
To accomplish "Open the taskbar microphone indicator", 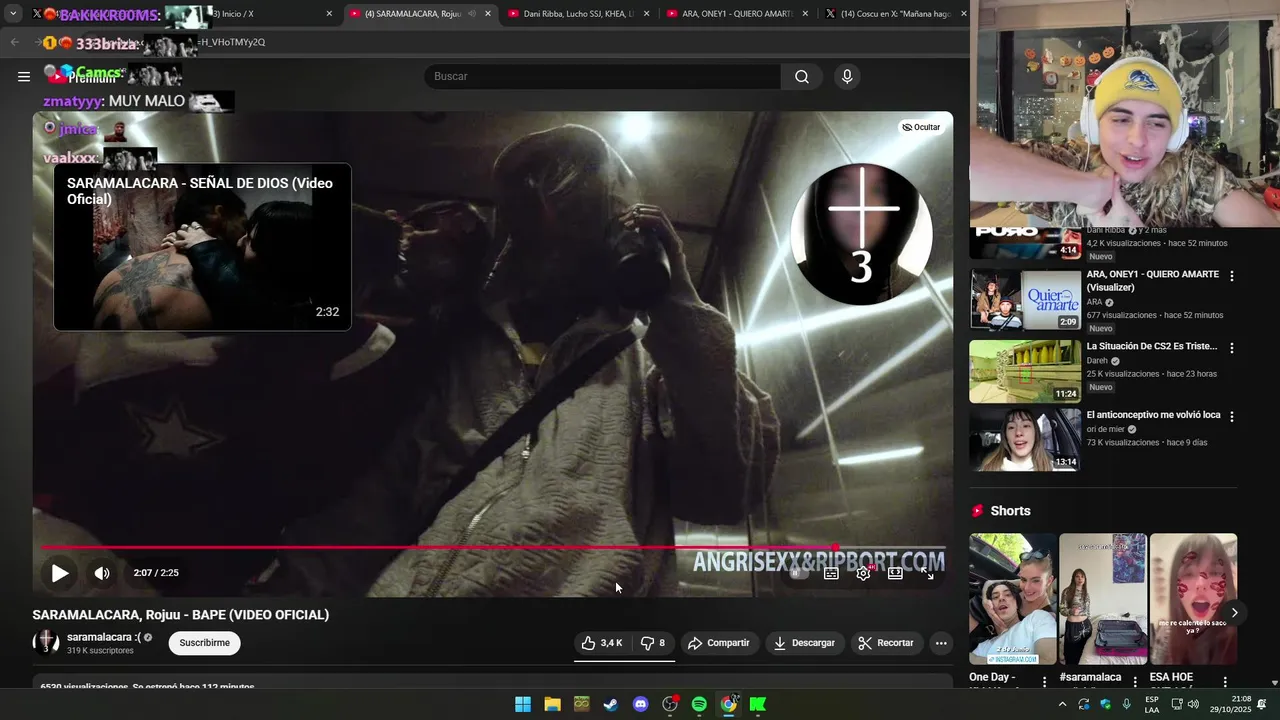I will pyautogui.click(x=1127, y=704).
